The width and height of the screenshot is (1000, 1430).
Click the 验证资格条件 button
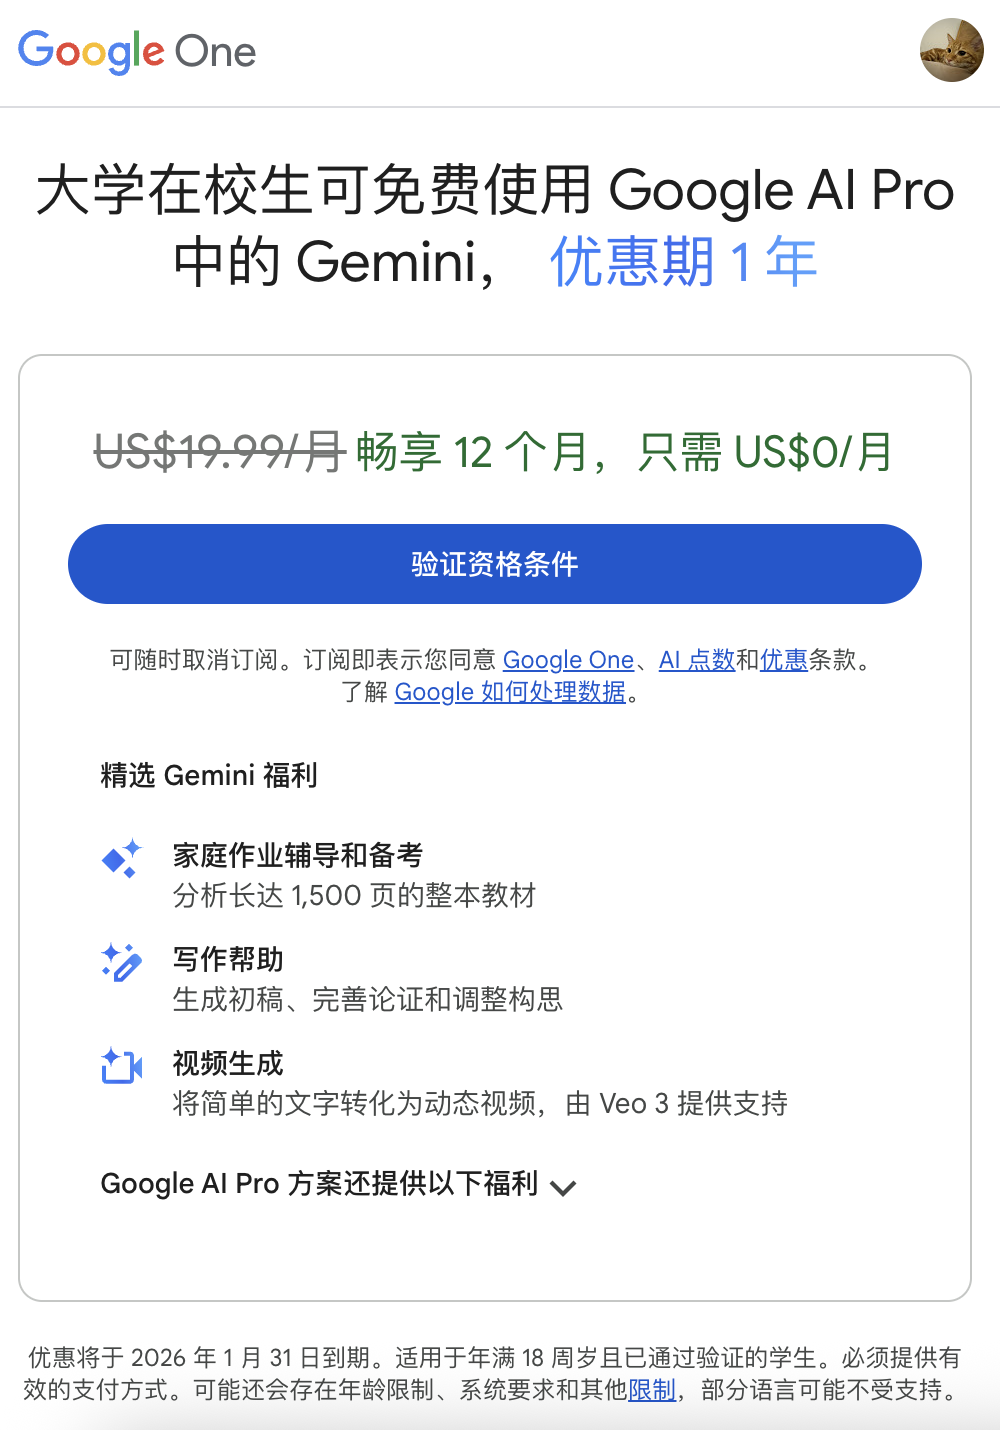coord(494,564)
